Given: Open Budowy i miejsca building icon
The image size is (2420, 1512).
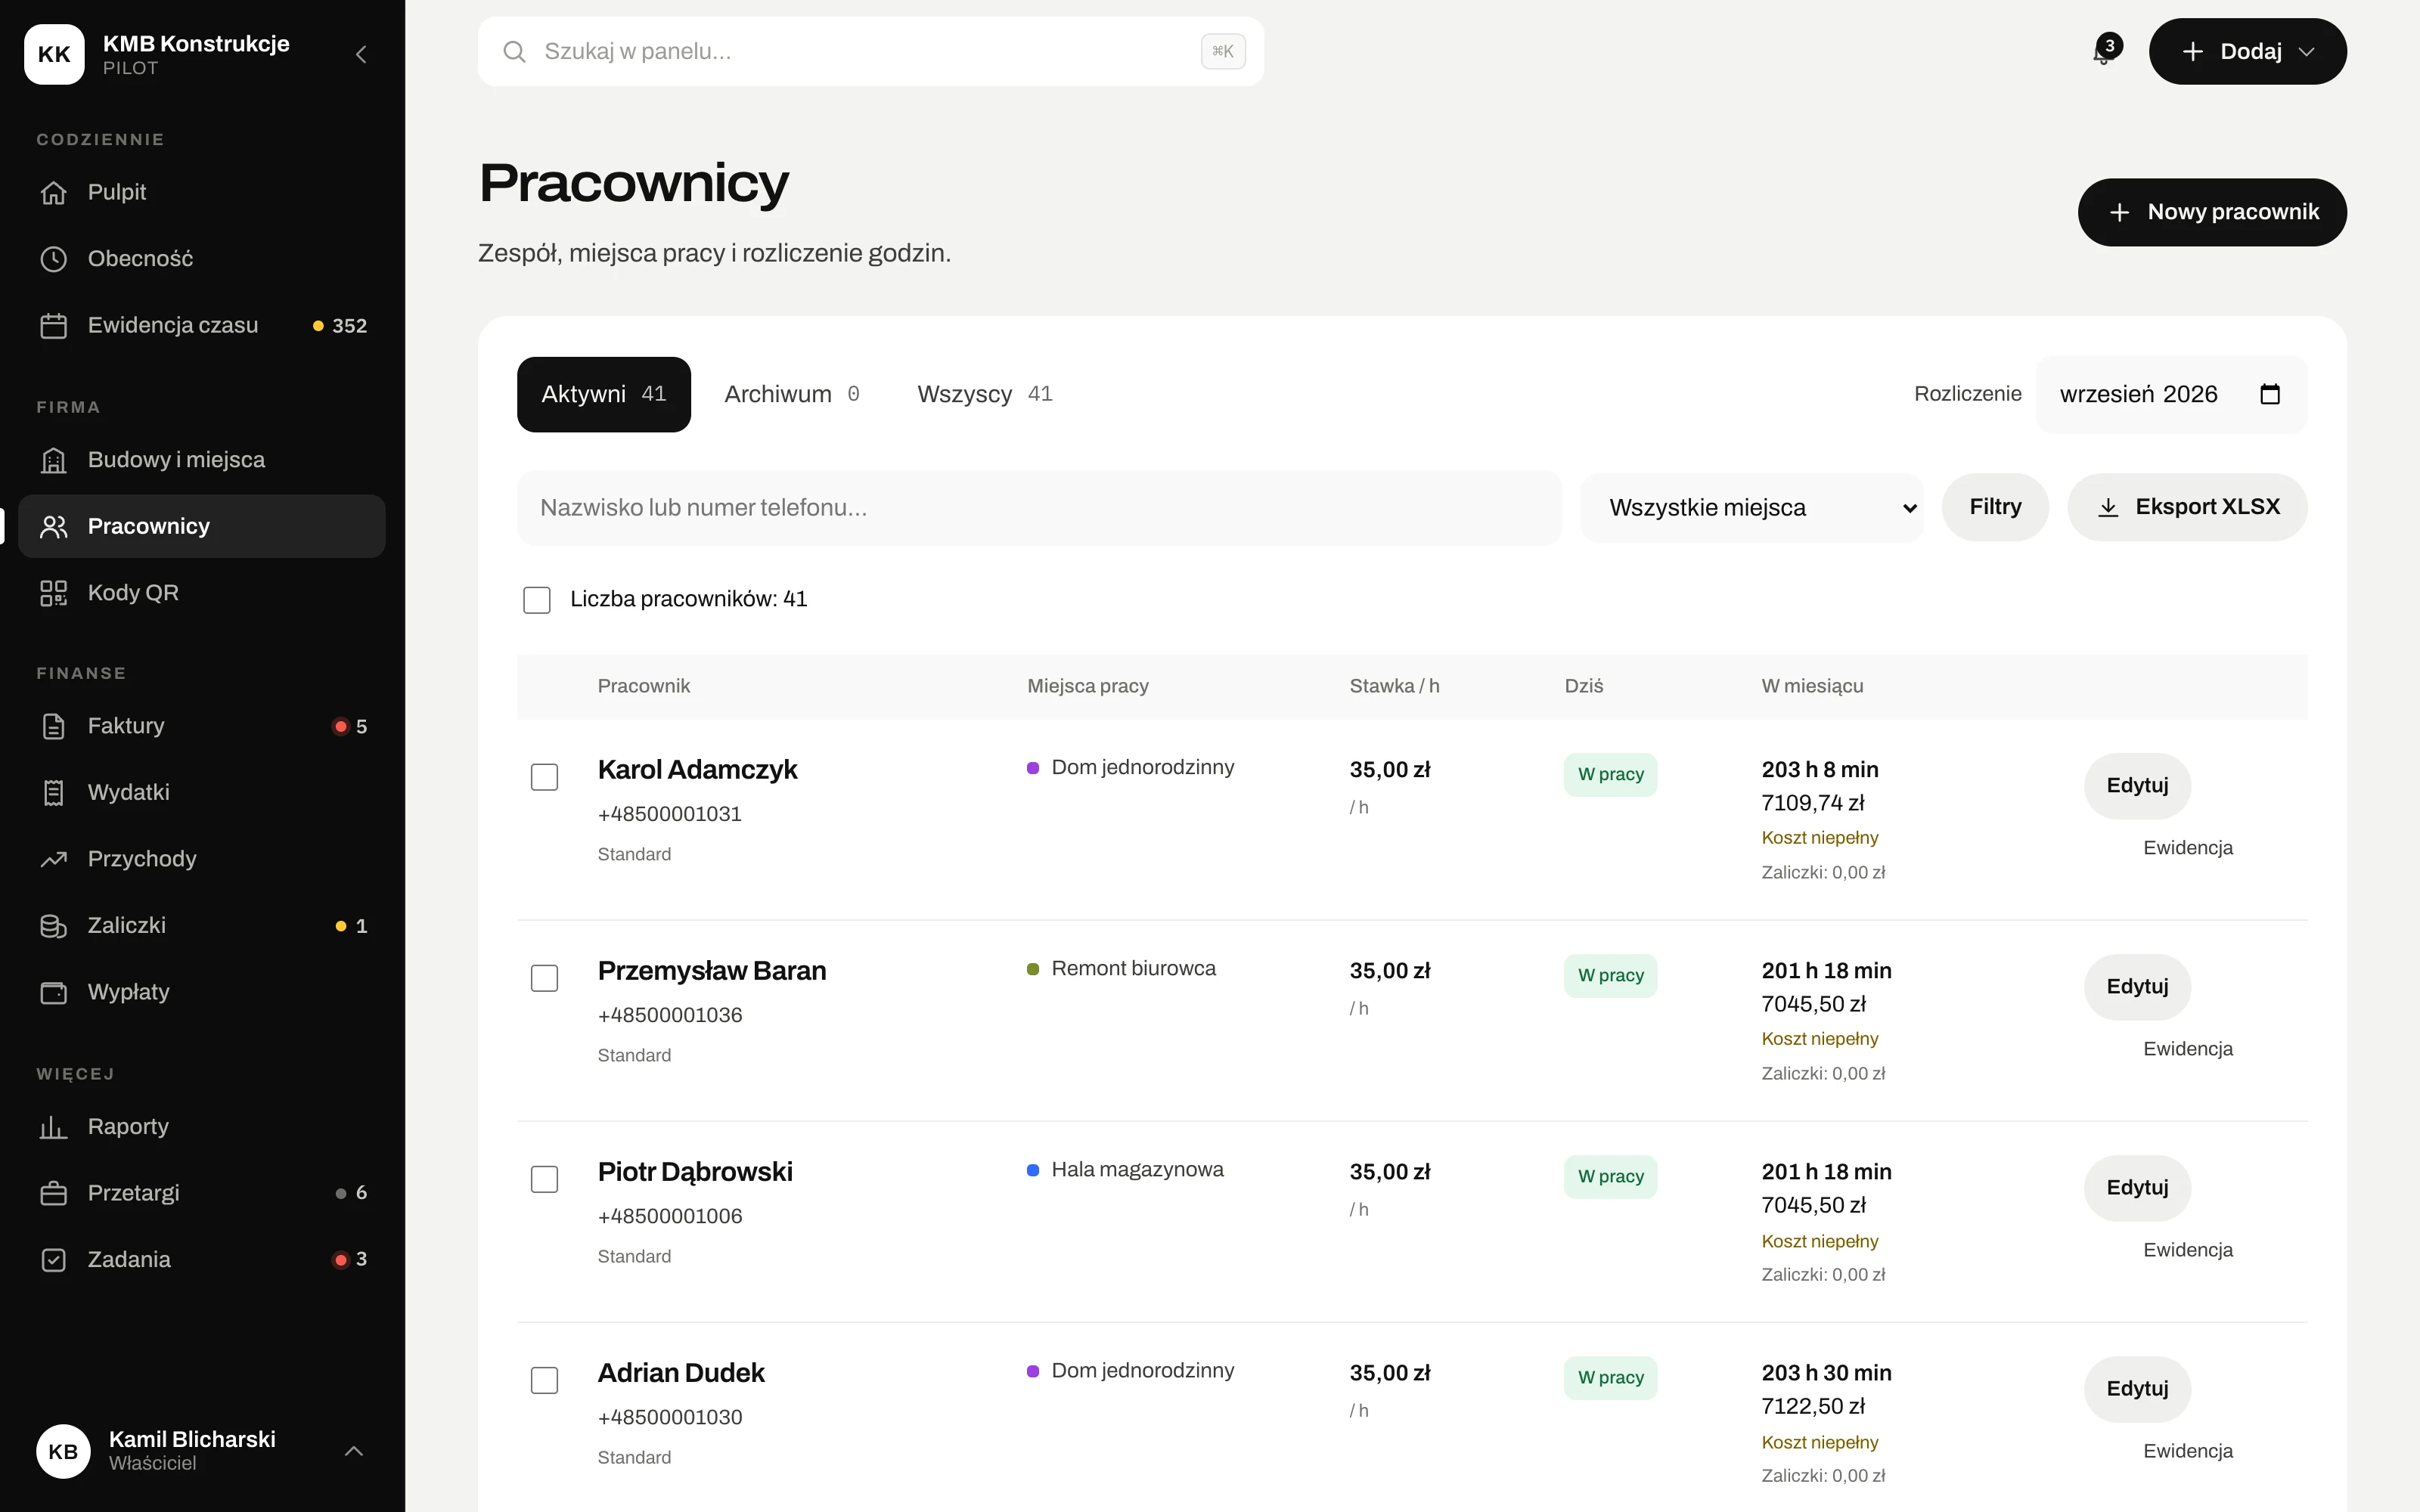Looking at the screenshot, I should click(54, 460).
